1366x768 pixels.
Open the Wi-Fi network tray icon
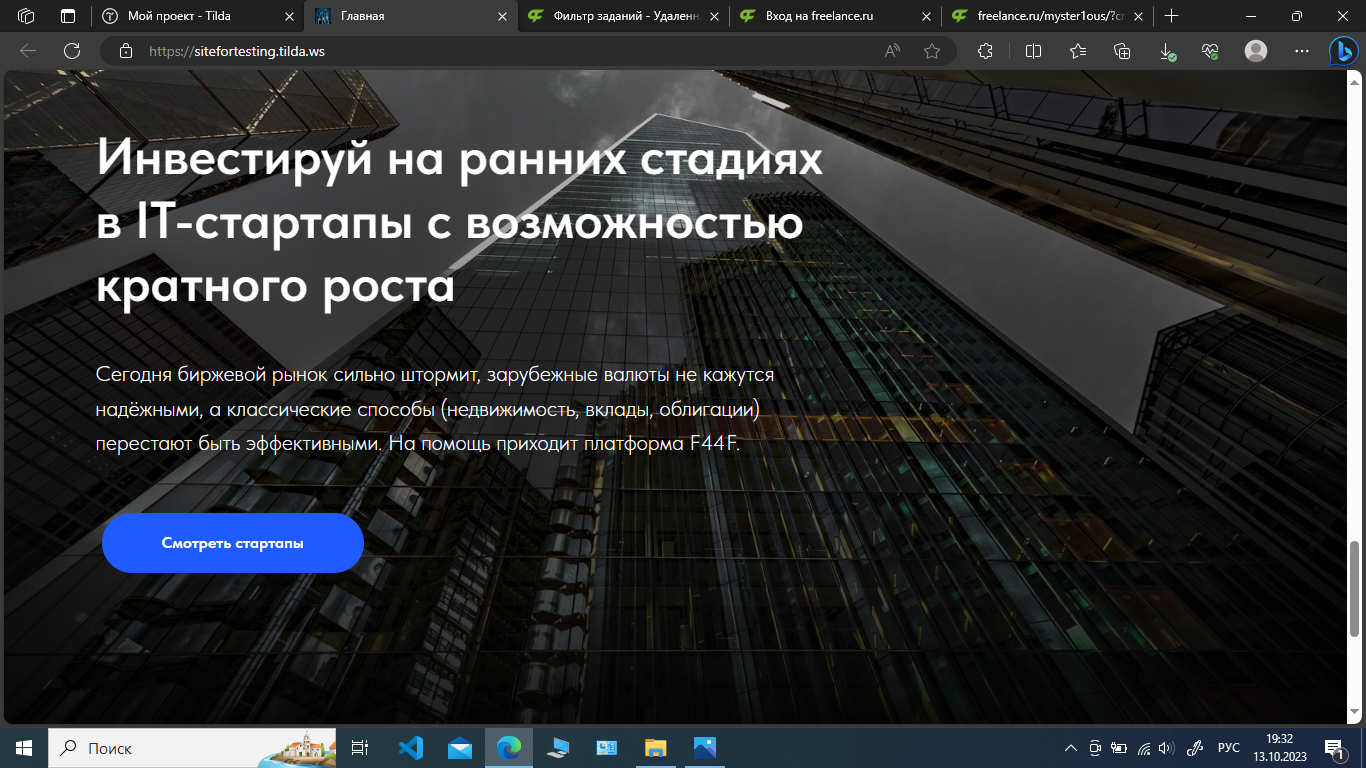pos(1143,748)
